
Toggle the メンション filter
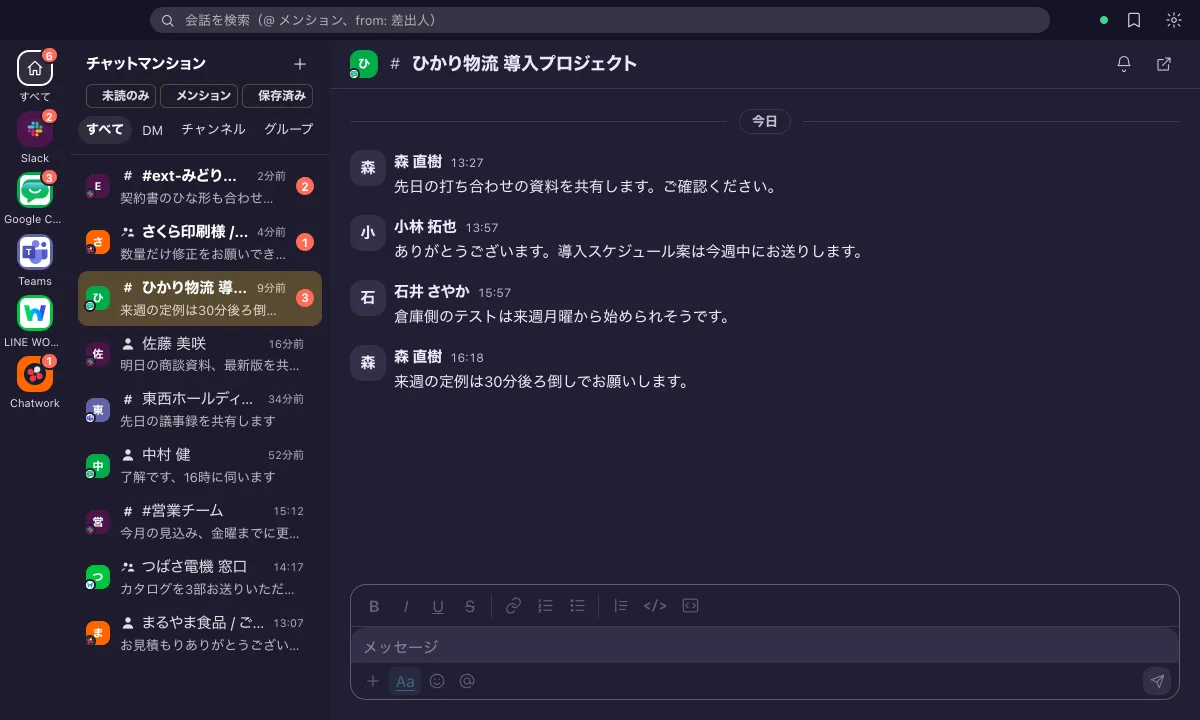point(199,96)
